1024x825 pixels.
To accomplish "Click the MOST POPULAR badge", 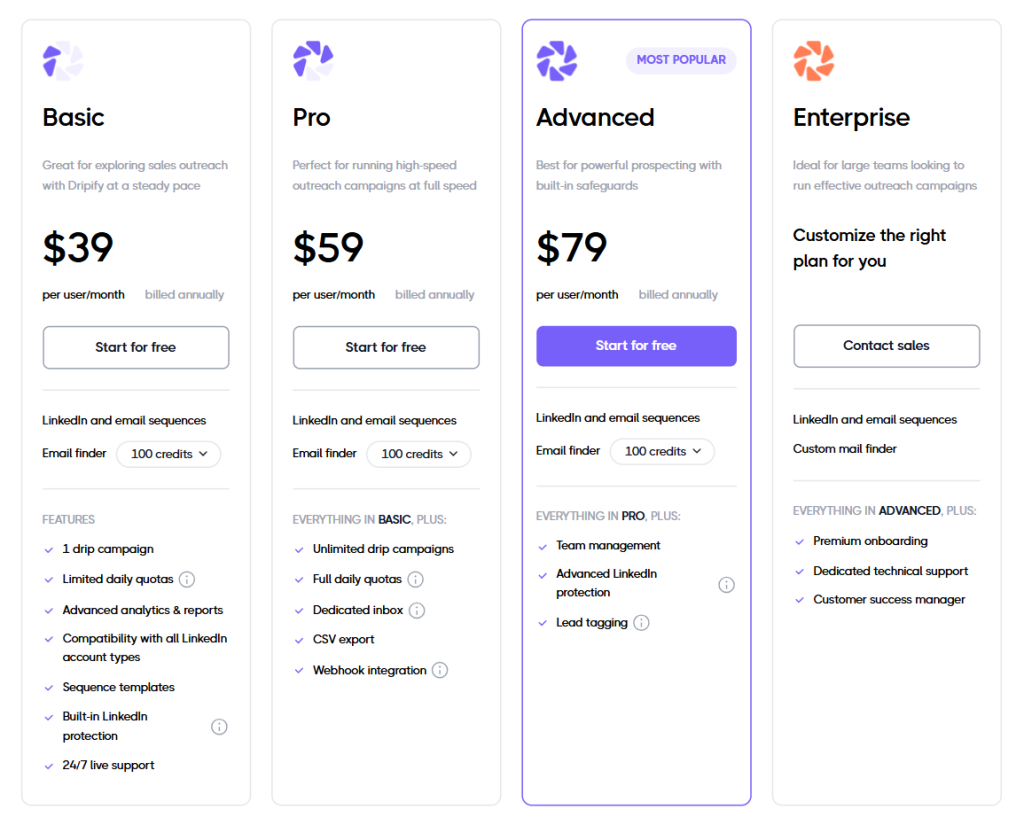I will [x=681, y=60].
